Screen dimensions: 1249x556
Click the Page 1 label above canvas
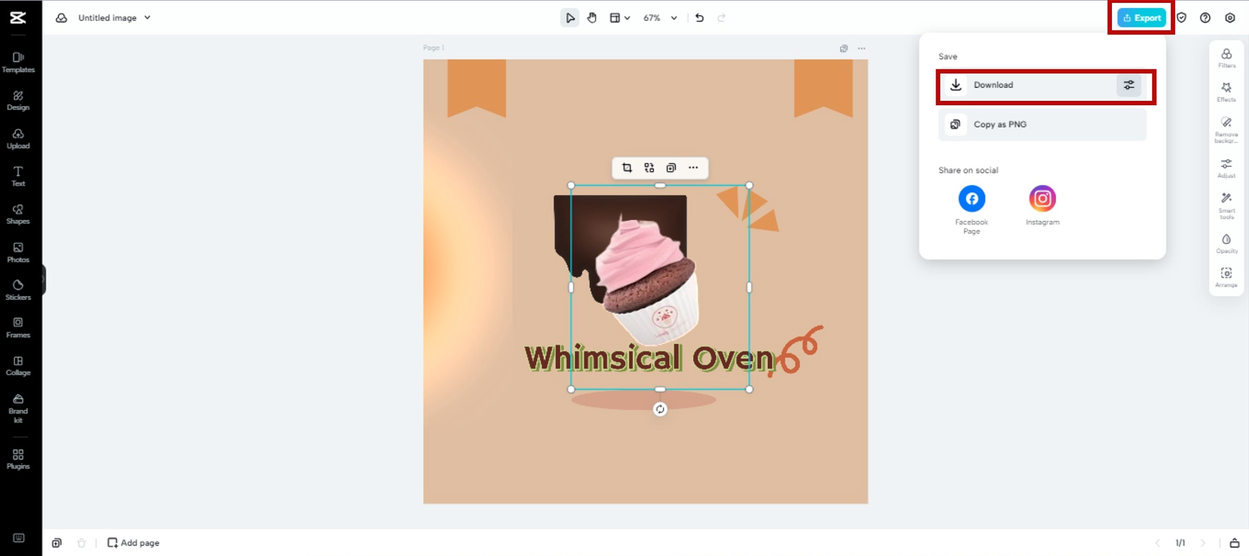(x=433, y=48)
